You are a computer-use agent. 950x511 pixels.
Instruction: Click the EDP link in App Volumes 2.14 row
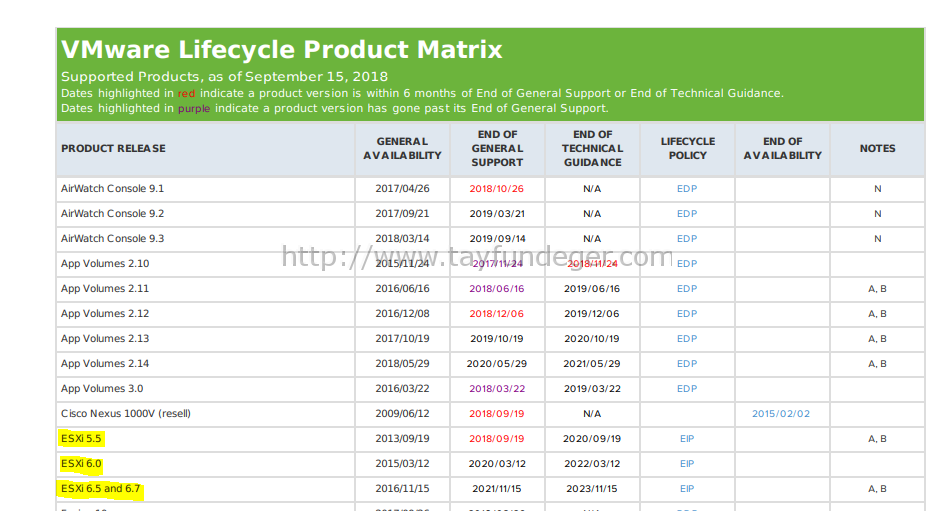[686, 364]
